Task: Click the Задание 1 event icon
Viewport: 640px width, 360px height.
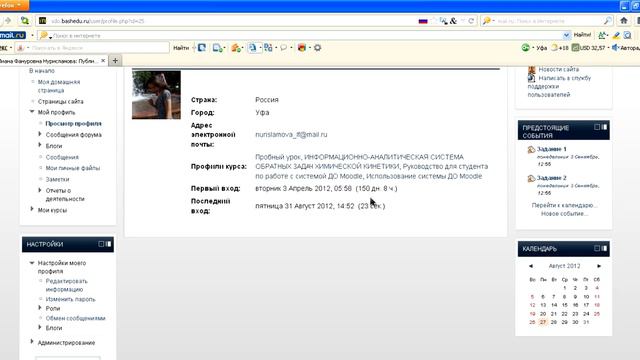Action: 531,150
